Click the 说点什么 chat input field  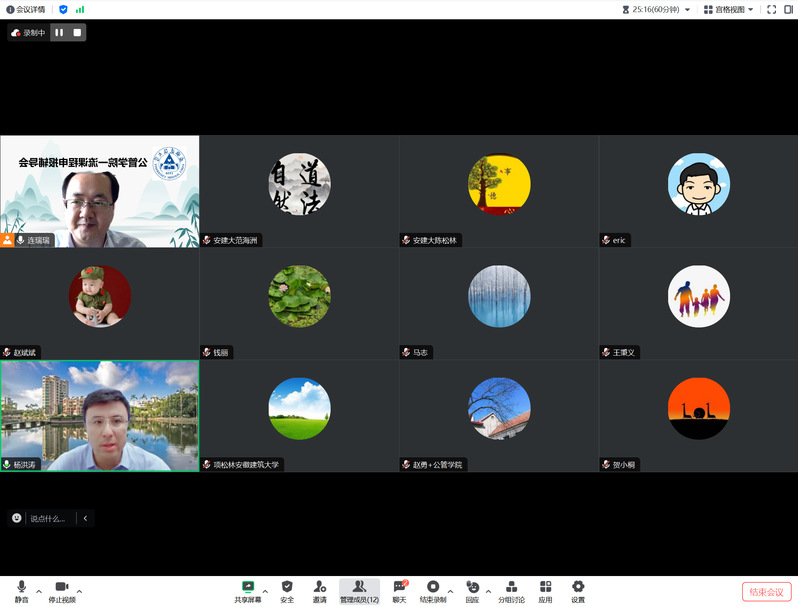(x=46, y=518)
